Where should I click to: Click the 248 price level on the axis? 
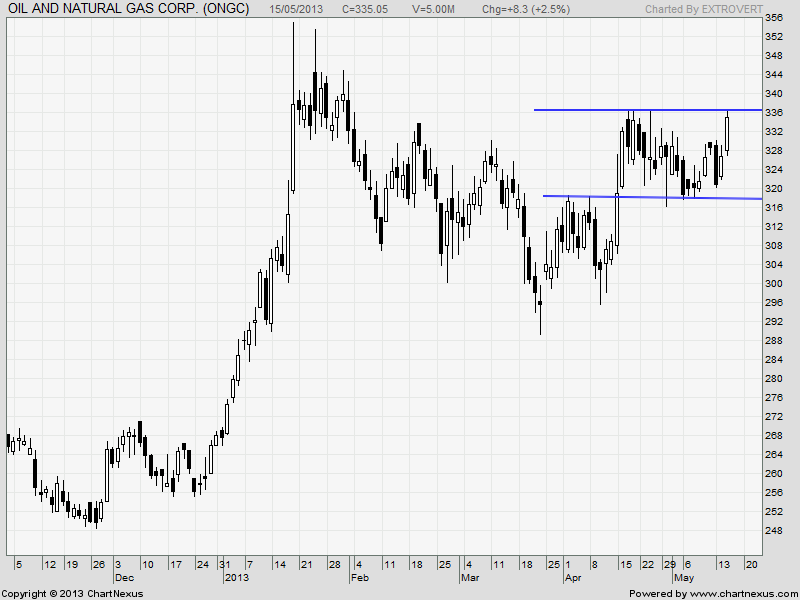(774, 530)
